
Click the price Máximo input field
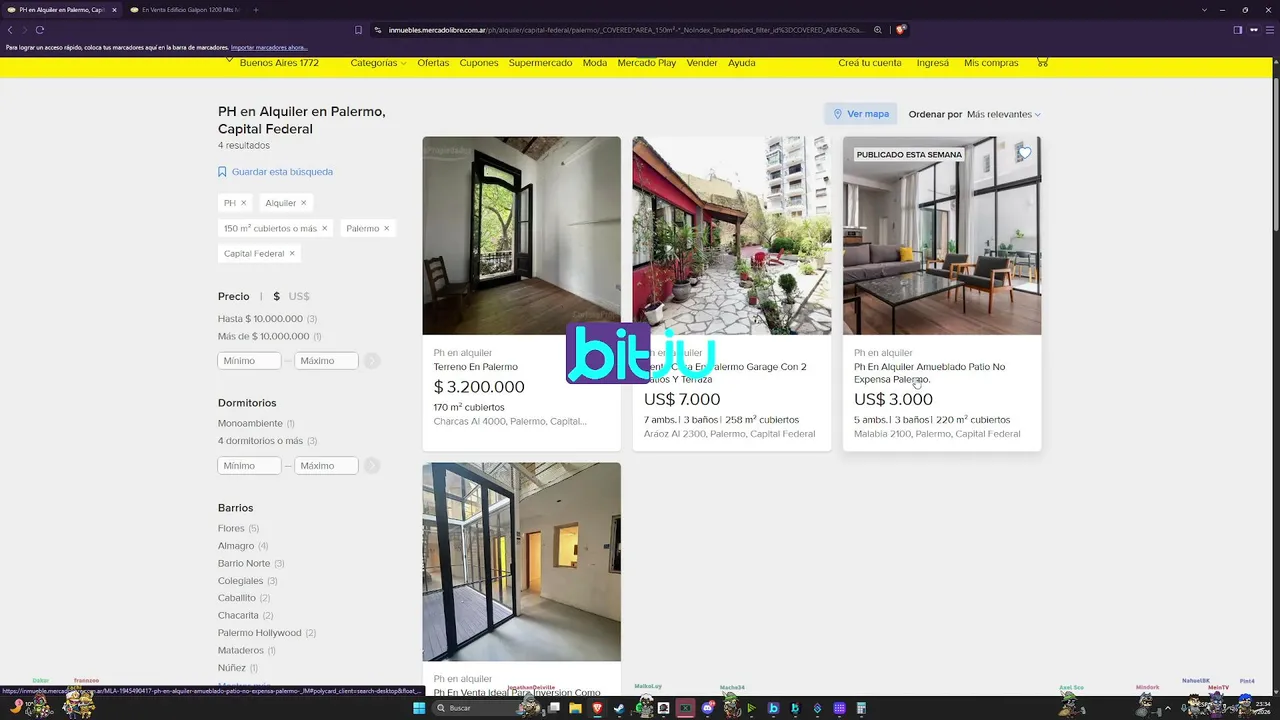click(326, 361)
